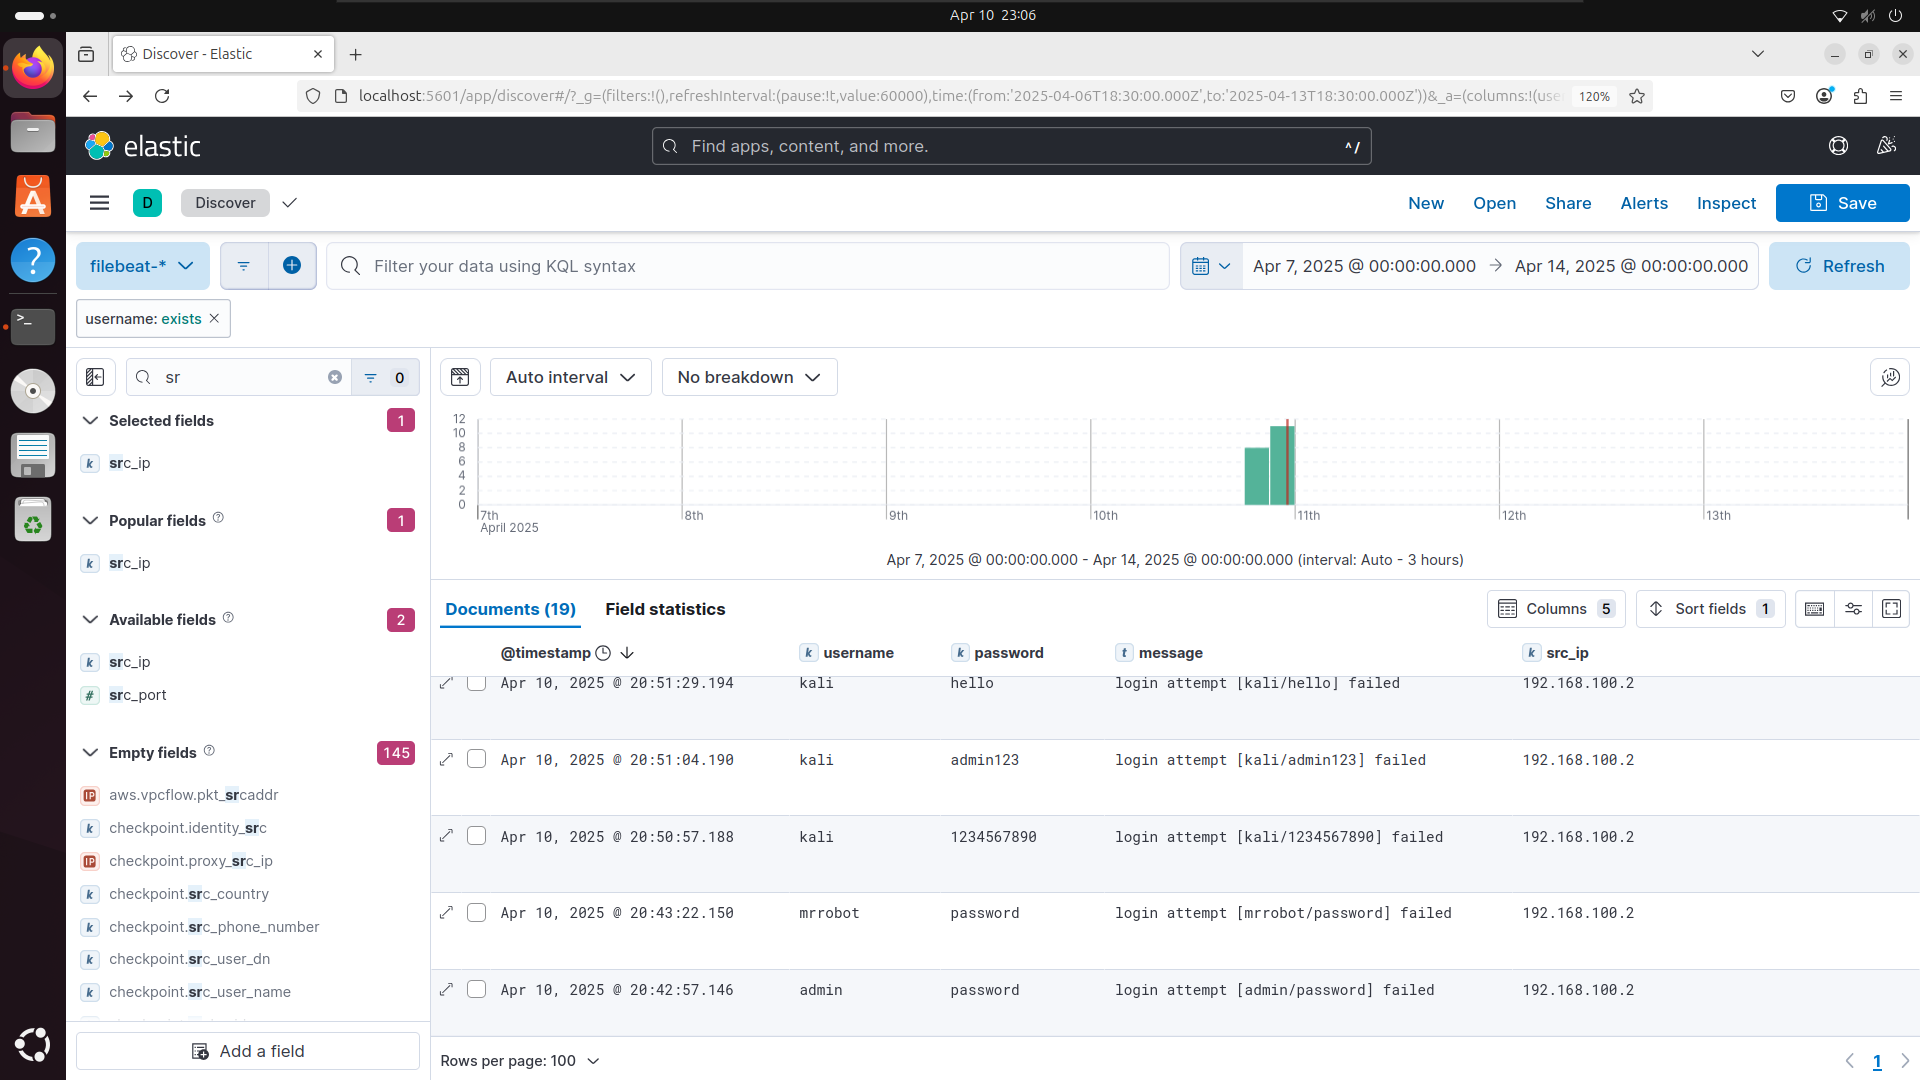Open the Kibana main navigation menu
Screen dimensions: 1920x1080
tap(99, 203)
